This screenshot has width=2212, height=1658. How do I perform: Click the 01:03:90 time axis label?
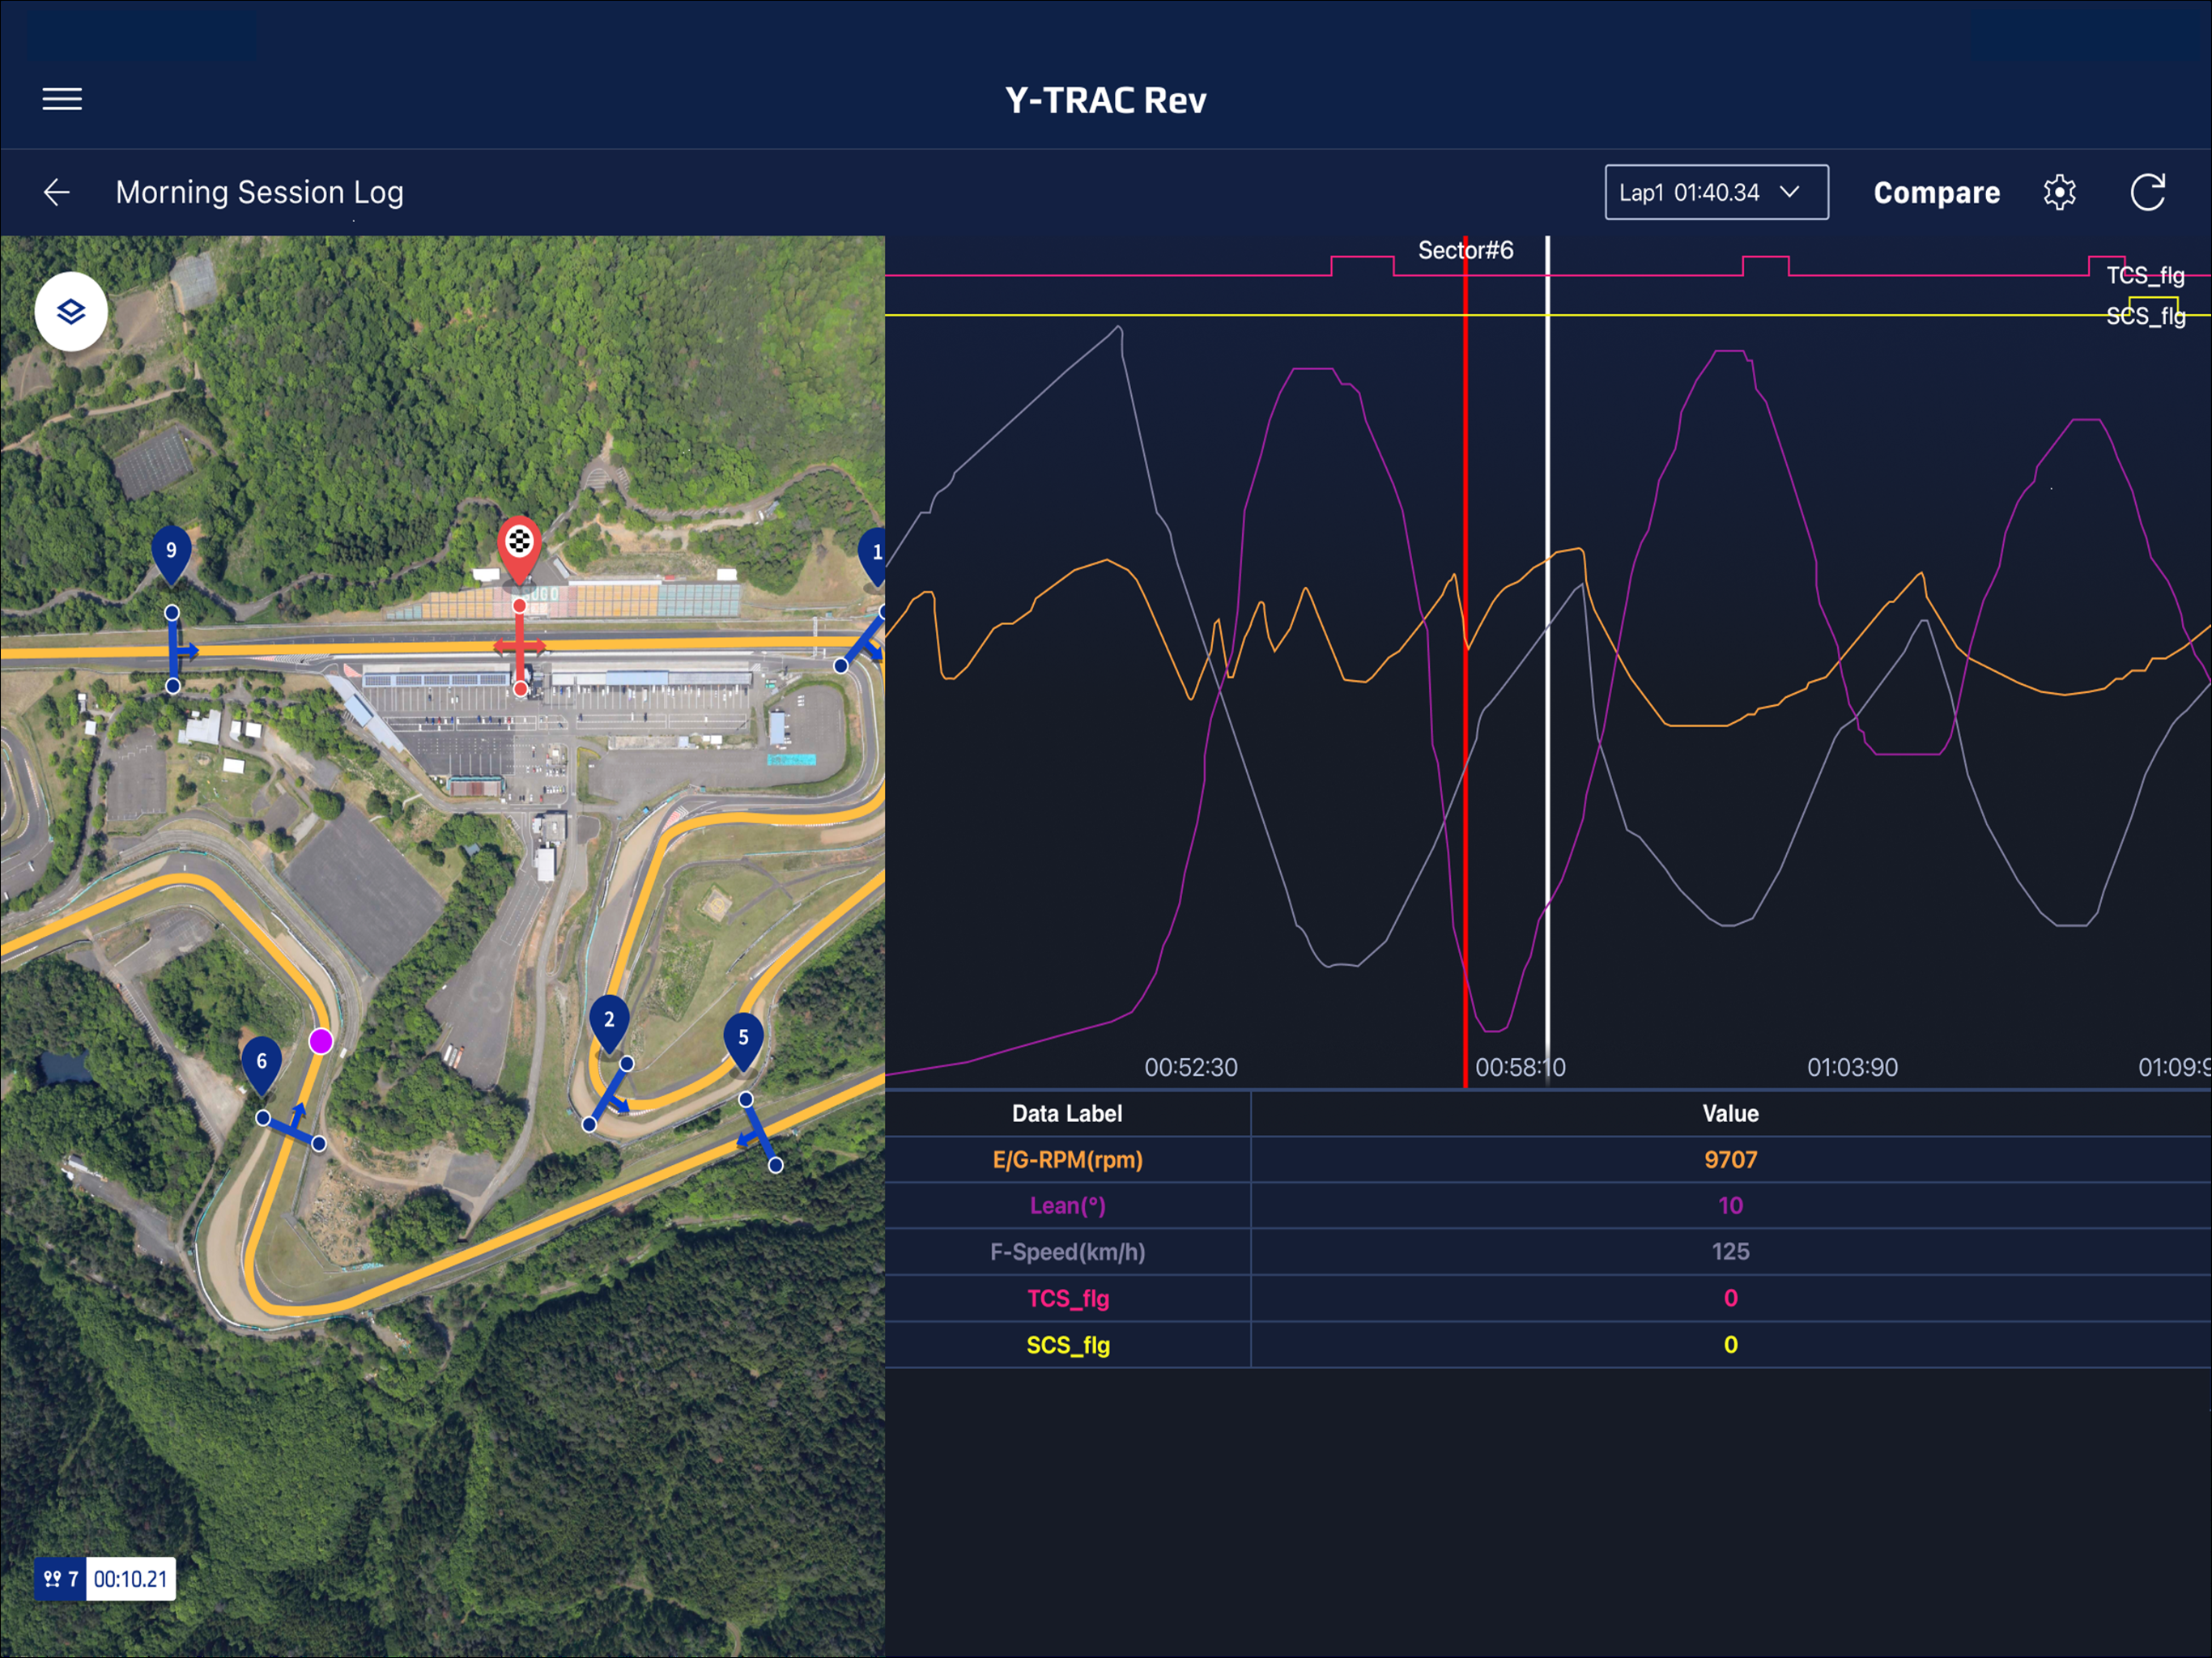pyautogui.click(x=1852, y=1067)
